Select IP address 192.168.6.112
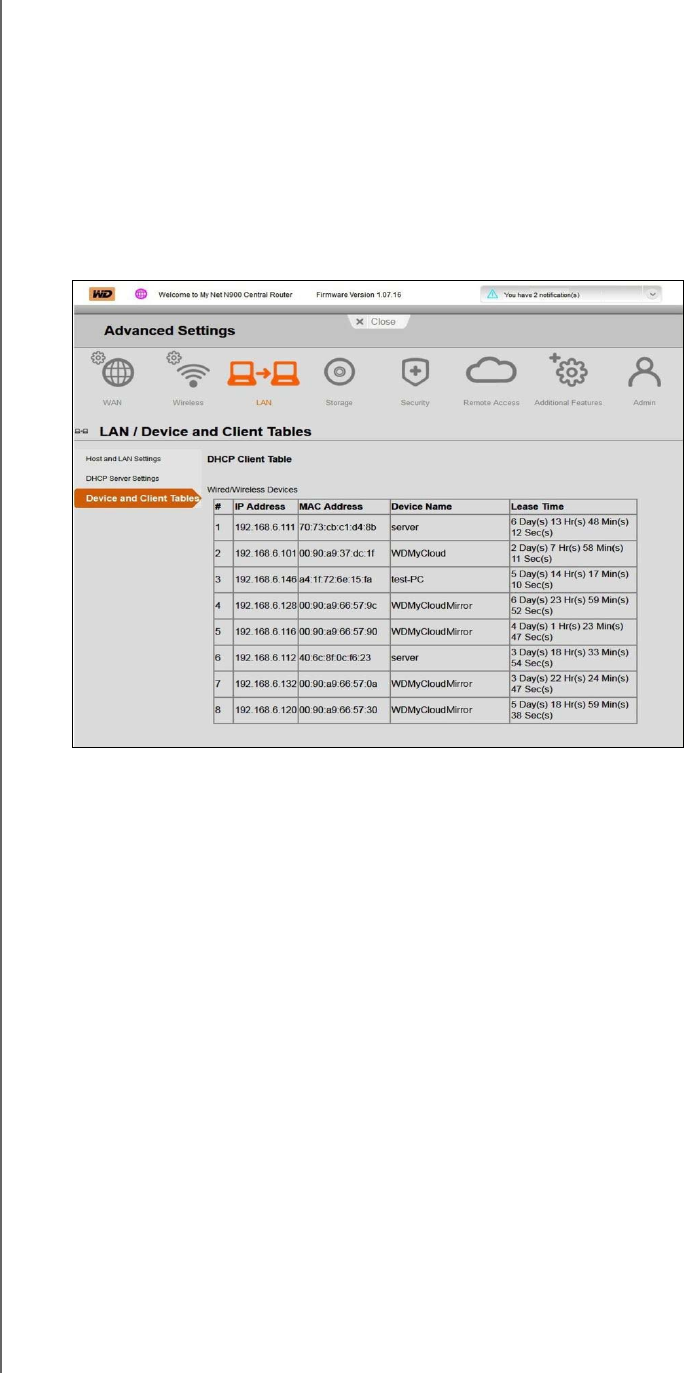This screenshot has width=684, height=1373. (x=265, y=658)
